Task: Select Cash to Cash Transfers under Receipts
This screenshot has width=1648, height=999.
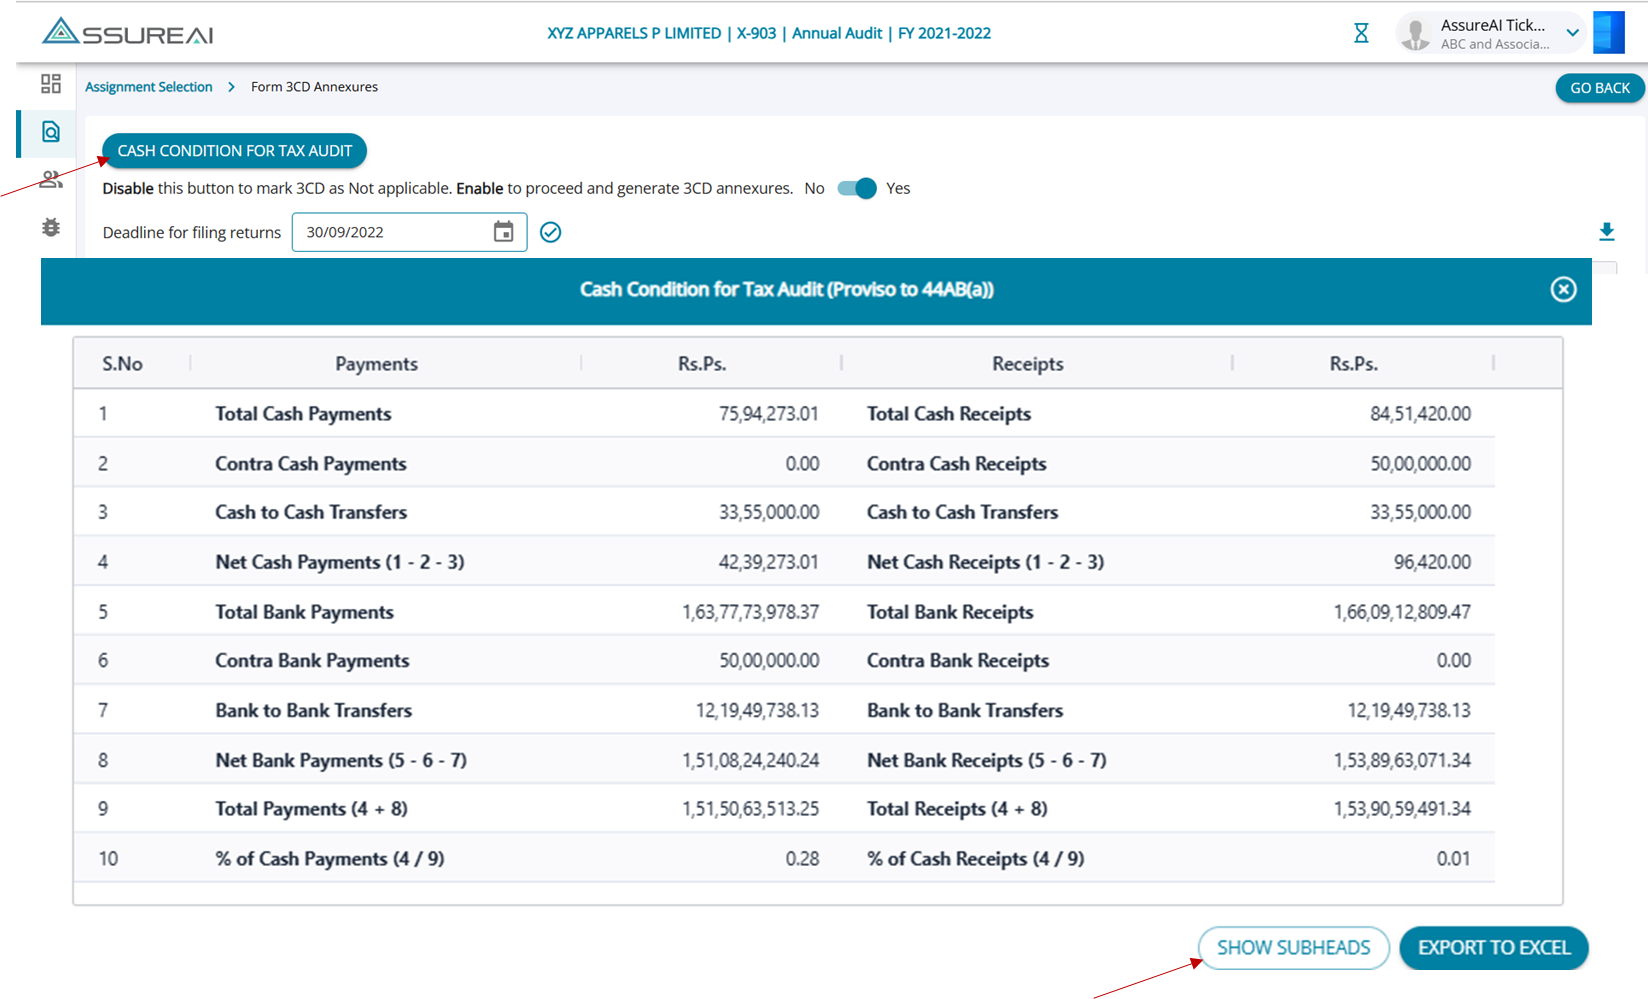Action: 962,512
